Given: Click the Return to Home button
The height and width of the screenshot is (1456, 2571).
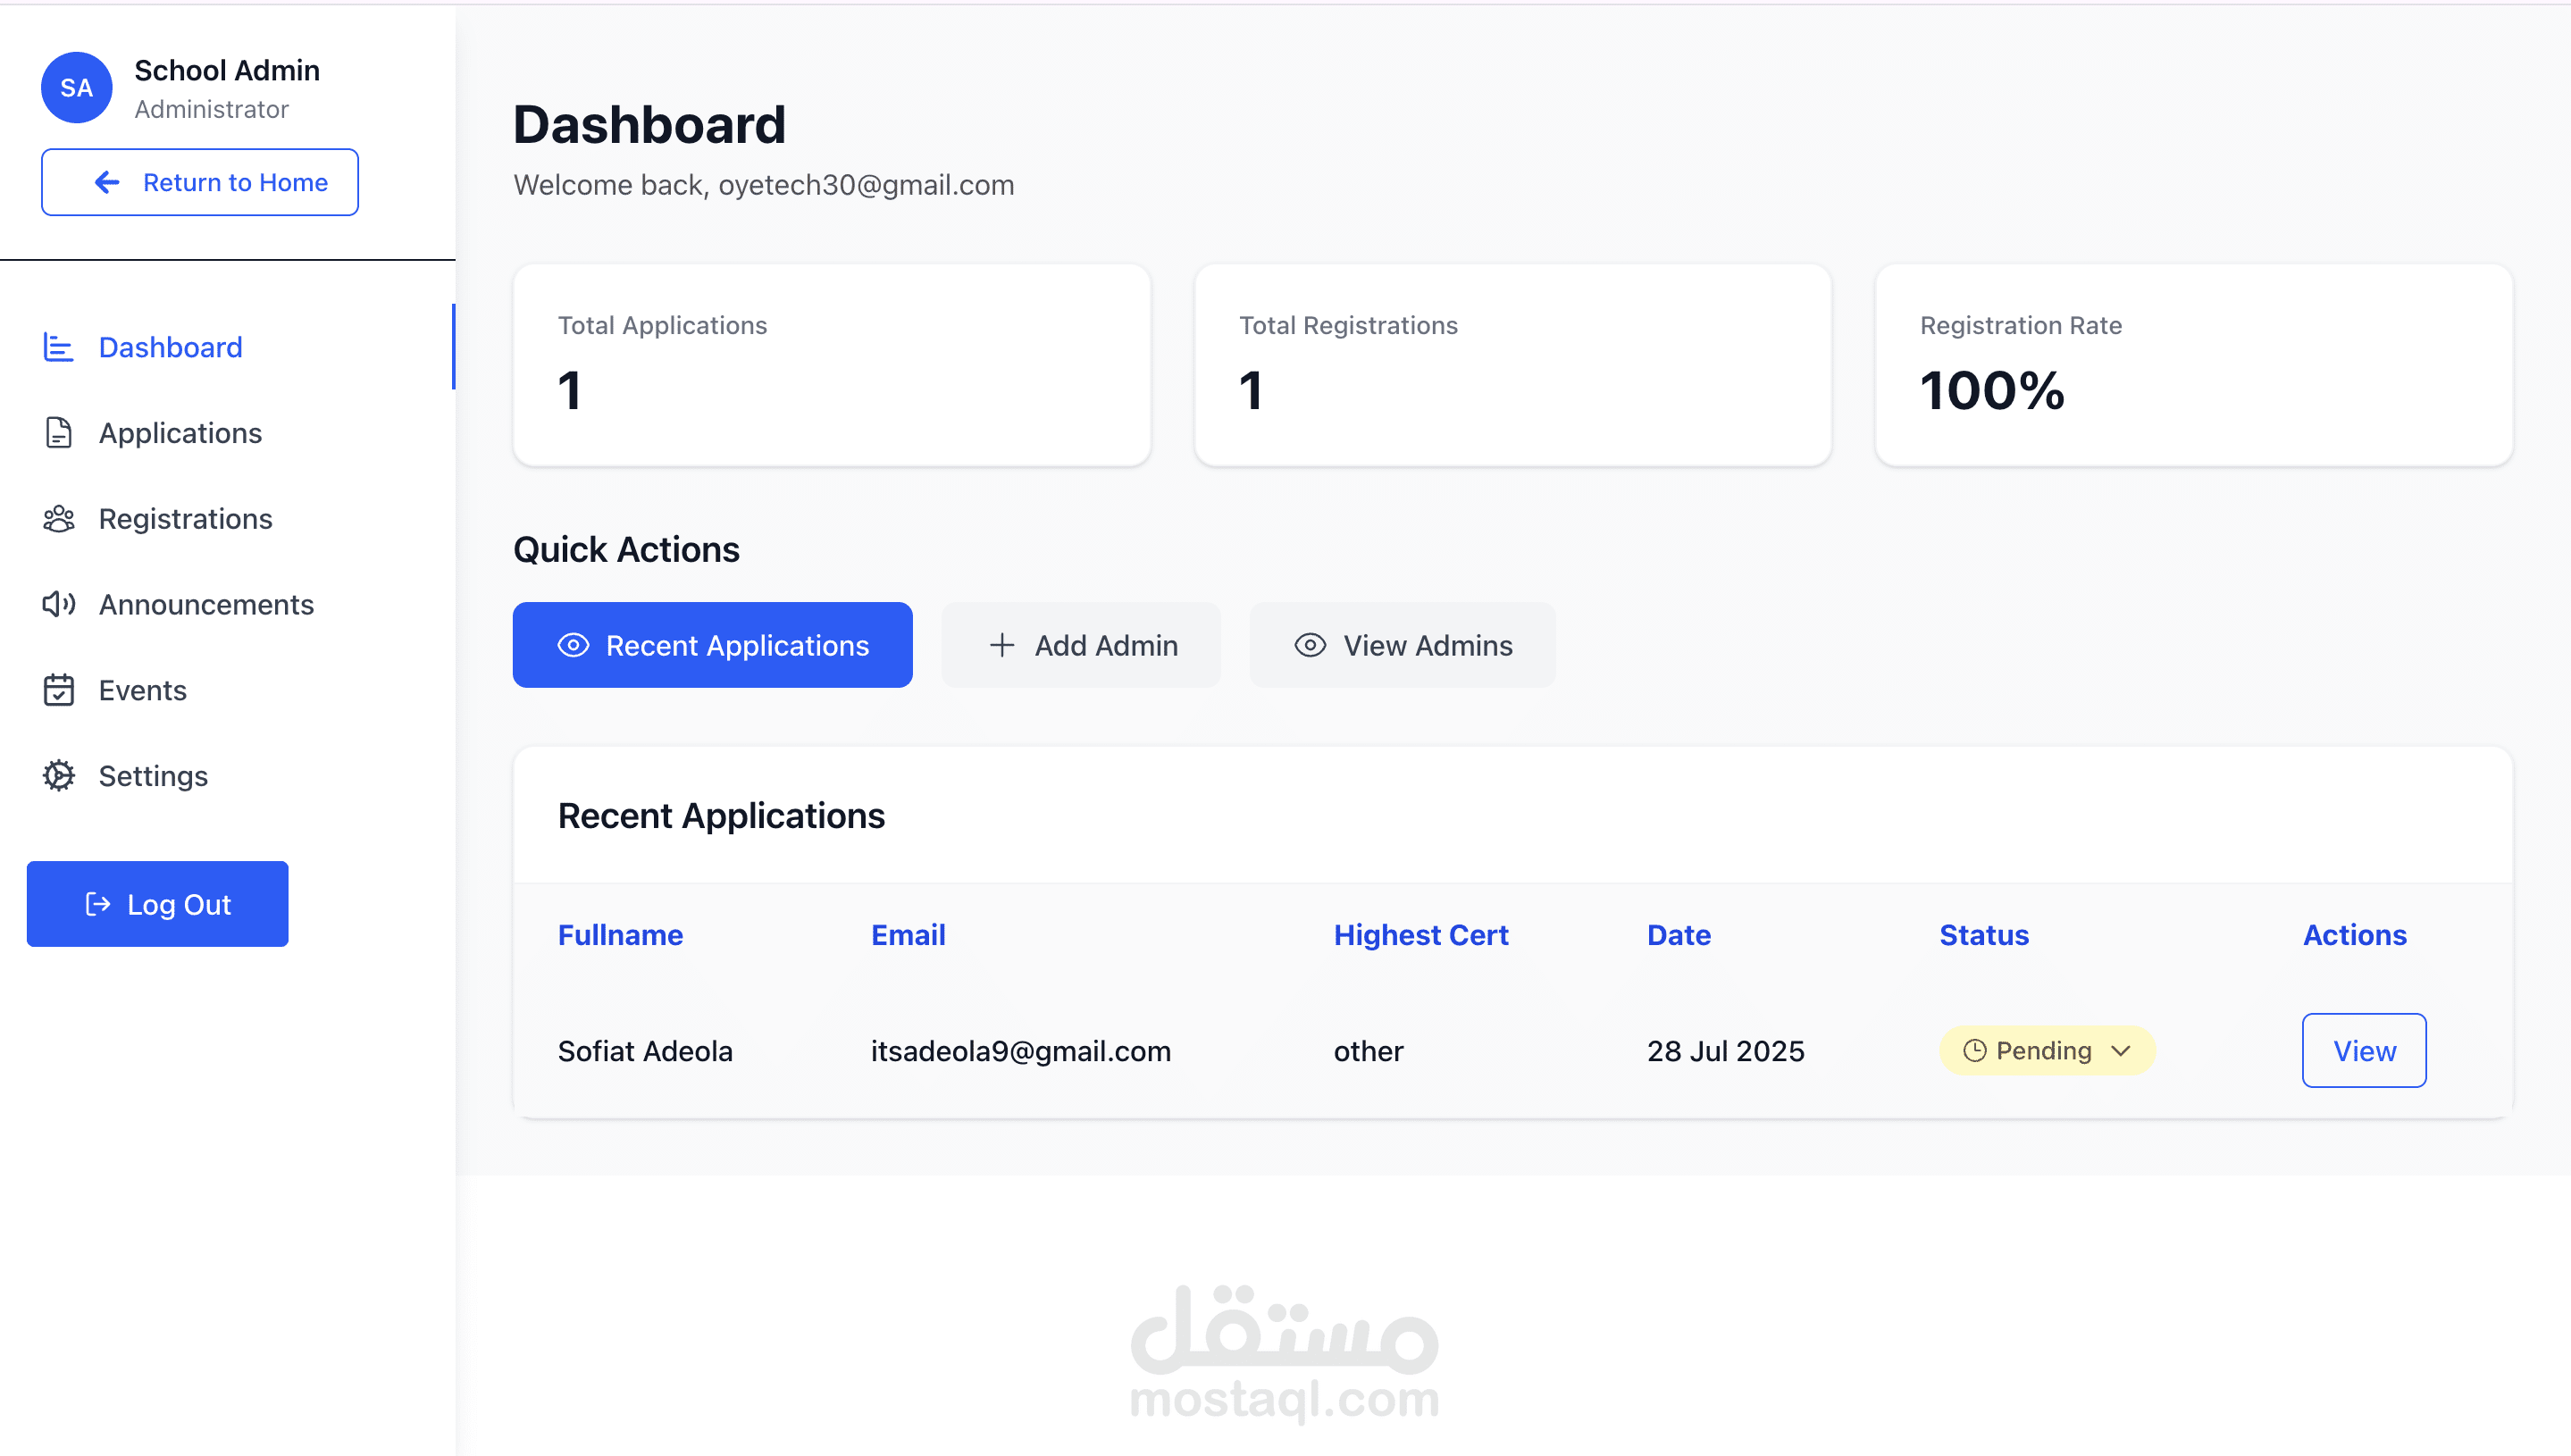Looking at the screenshot, I should pos(200,182).
